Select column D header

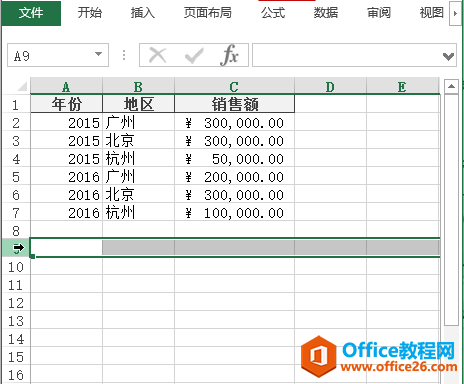[x=330, y=86]
